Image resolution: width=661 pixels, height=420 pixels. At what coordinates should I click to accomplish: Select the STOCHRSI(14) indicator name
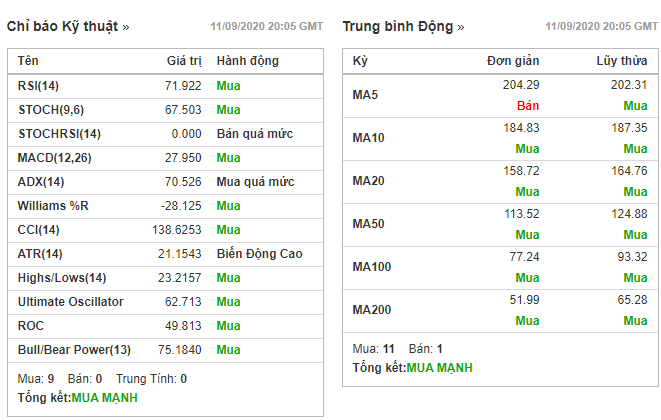tap(59, 134)
